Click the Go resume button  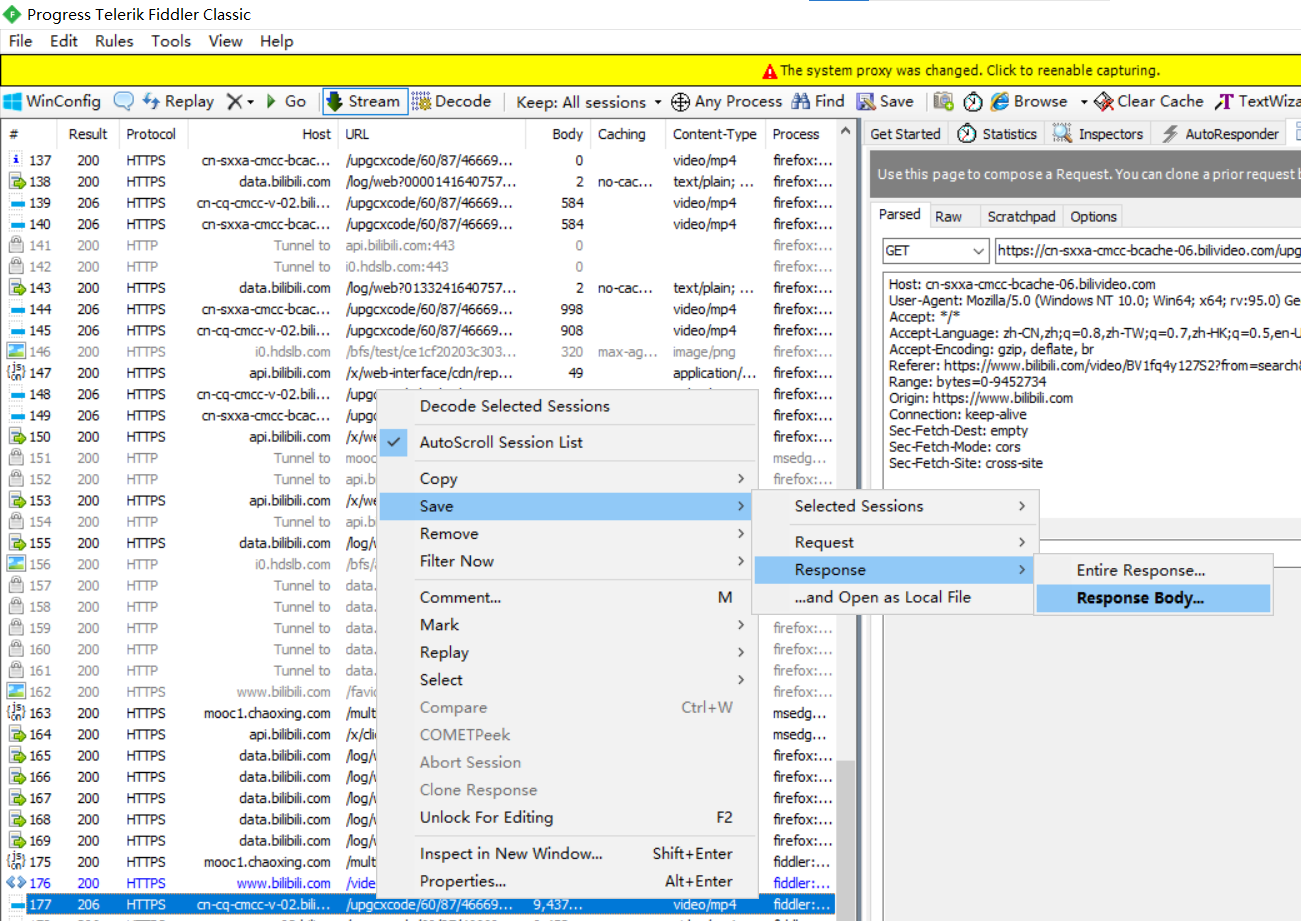(286, 101)
